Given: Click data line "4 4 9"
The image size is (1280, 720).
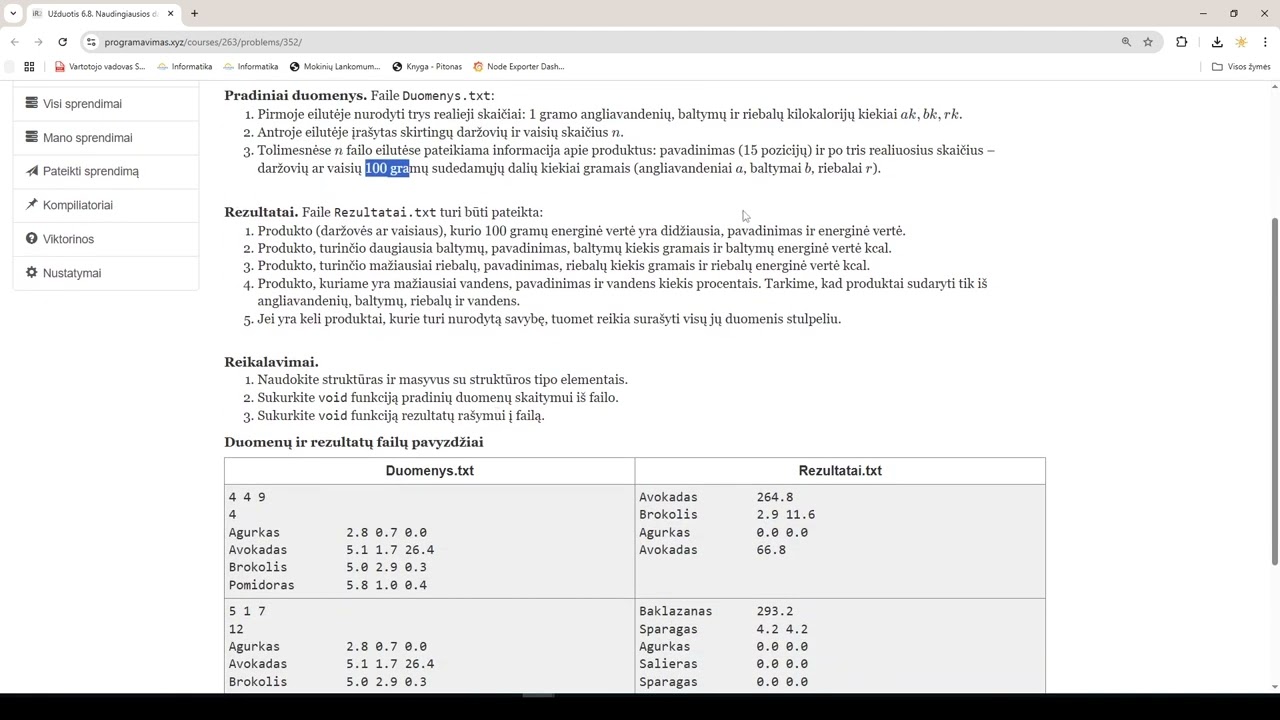Looking at the screenshot, I should [247, 497].
